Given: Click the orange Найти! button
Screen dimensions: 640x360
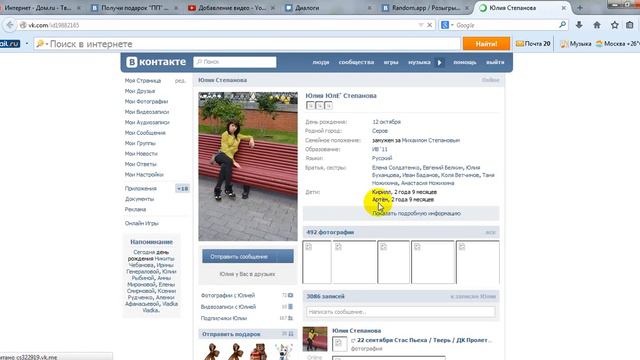Looking at the screenshot, I should (x=486, y=44).
